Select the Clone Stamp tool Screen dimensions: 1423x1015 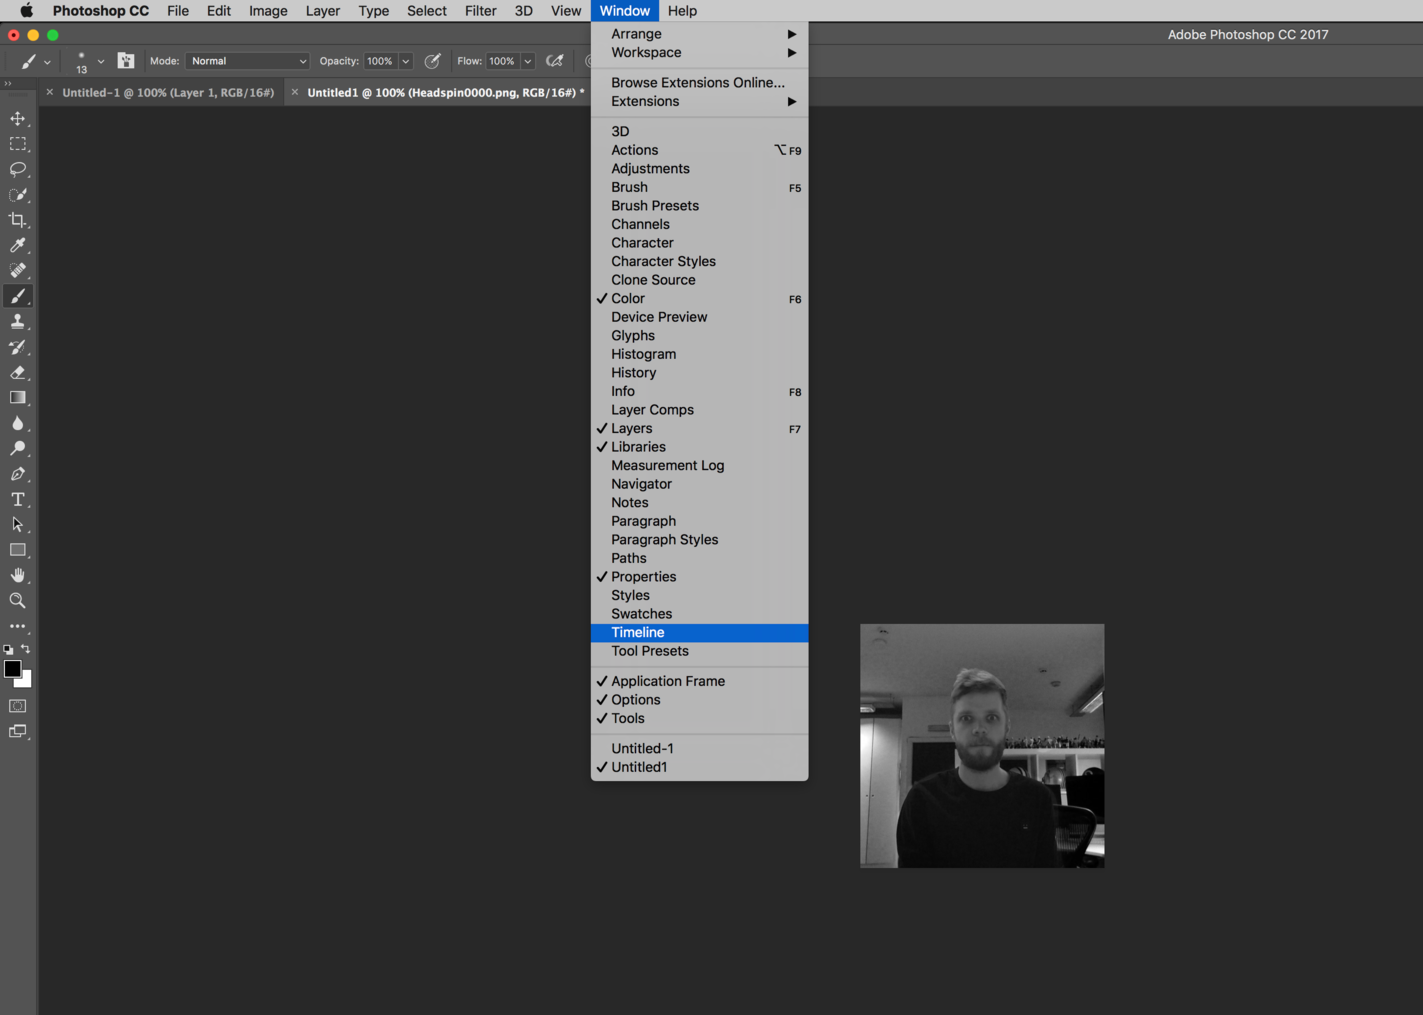coord(18,321)
